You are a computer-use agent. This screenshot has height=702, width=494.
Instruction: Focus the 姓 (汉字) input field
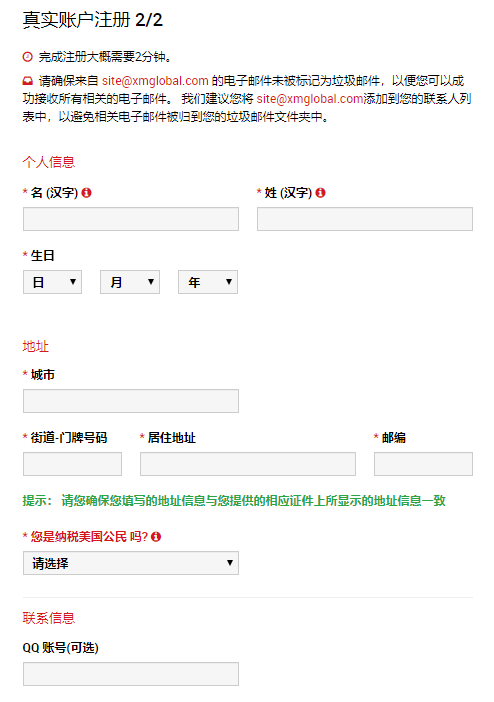[x=365, y=219]
